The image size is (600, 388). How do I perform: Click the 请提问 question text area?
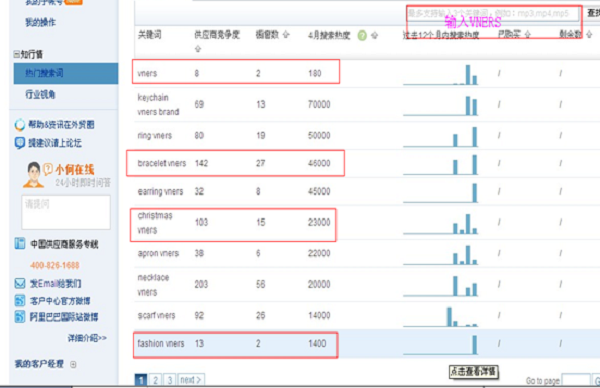pos(66,212)
